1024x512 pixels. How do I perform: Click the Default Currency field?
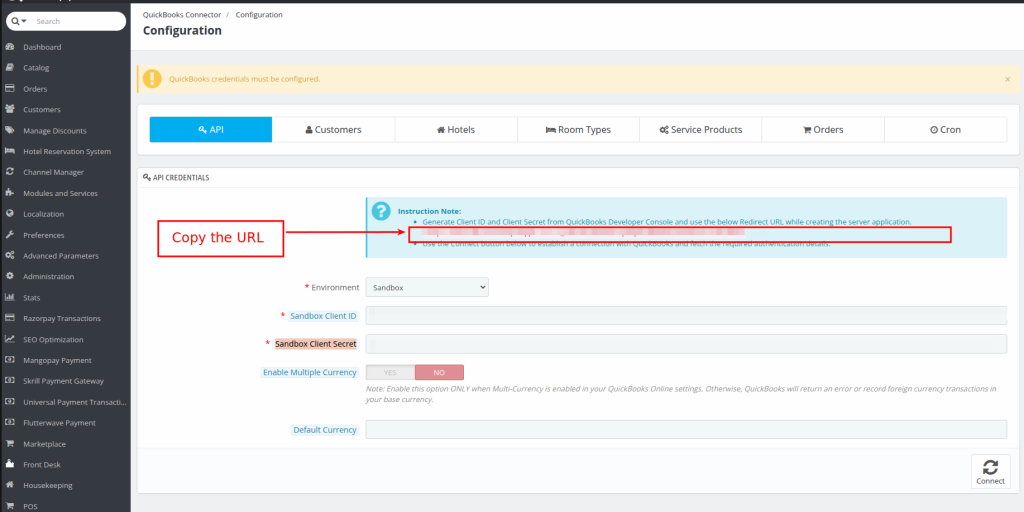(x=686, y=430)
